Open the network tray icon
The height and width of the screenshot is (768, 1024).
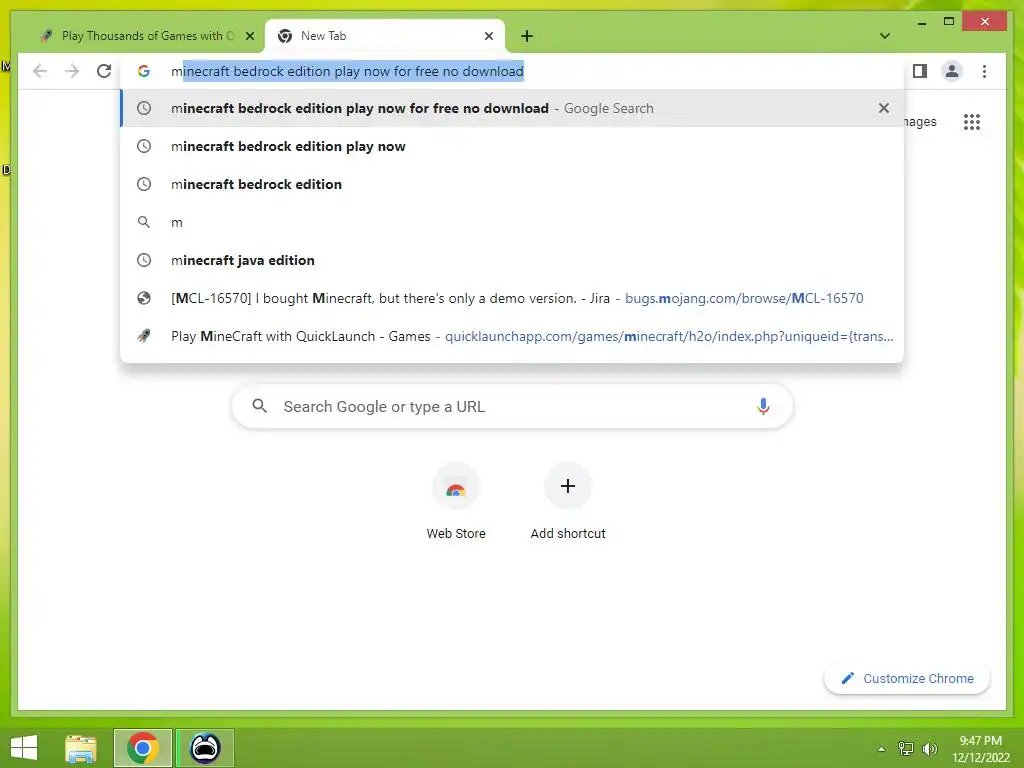click(906, 748)
